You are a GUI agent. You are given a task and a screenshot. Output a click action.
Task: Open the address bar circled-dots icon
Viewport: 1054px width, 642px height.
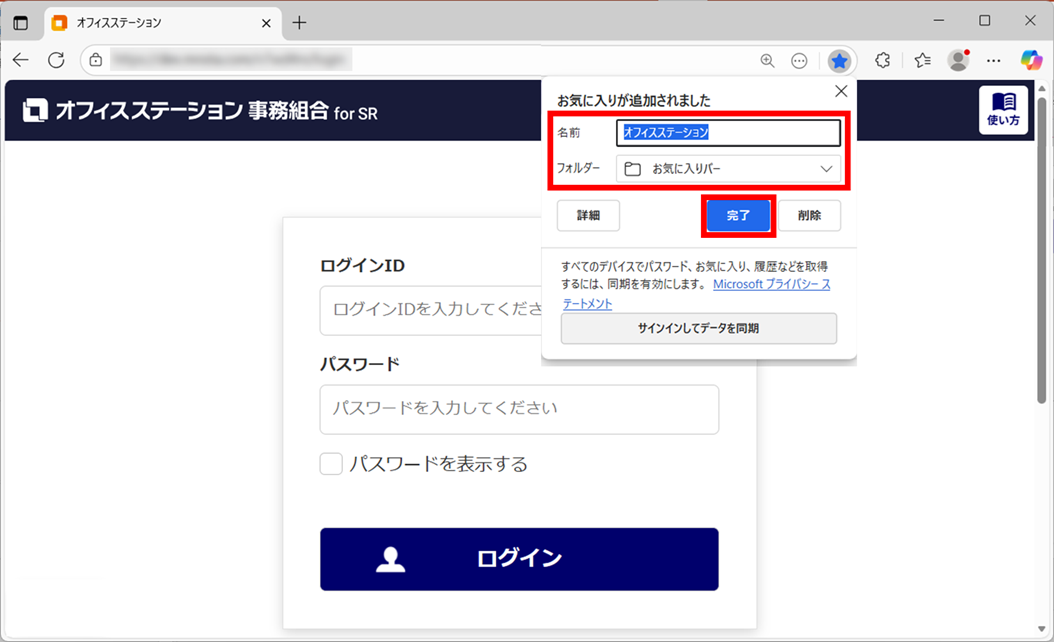click(x=799, y=61)
